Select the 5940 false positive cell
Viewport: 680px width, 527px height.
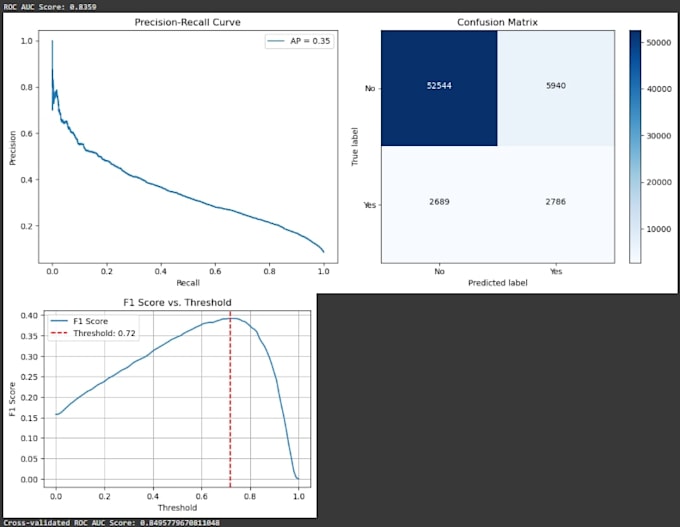coord(556,88)
